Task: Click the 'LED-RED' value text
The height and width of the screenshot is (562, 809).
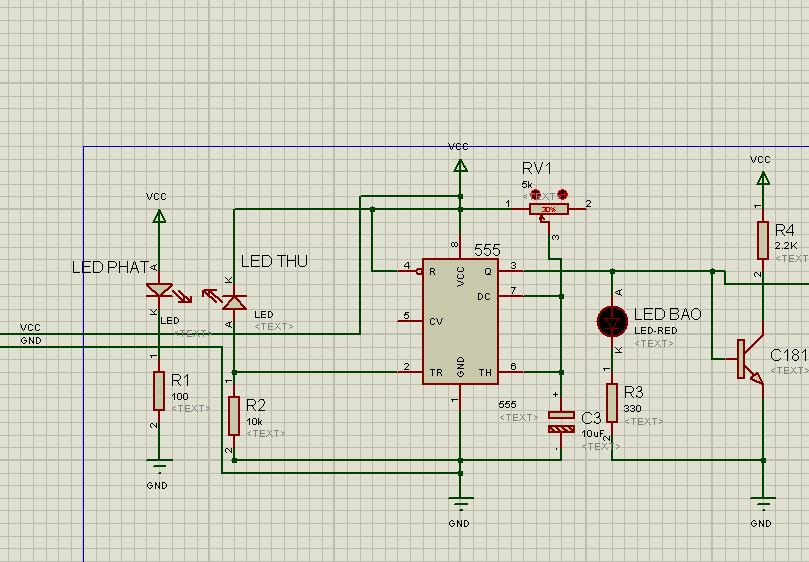Action: click(x=656, y=330)
